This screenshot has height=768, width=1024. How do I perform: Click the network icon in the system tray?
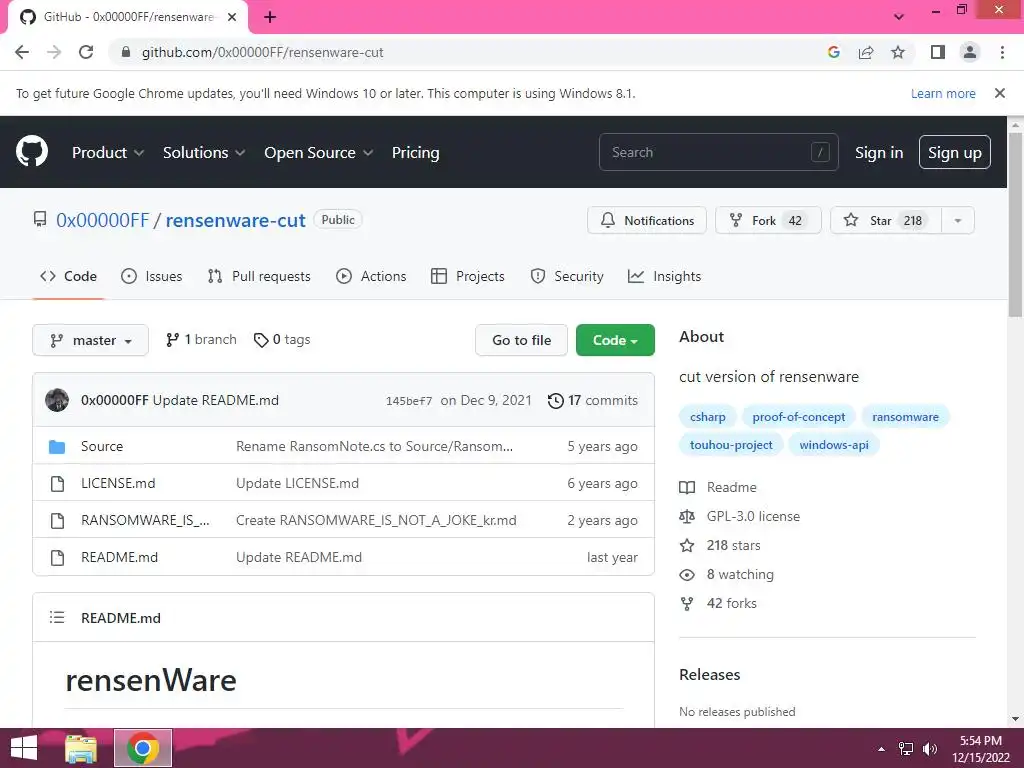(x=906, y=749)
